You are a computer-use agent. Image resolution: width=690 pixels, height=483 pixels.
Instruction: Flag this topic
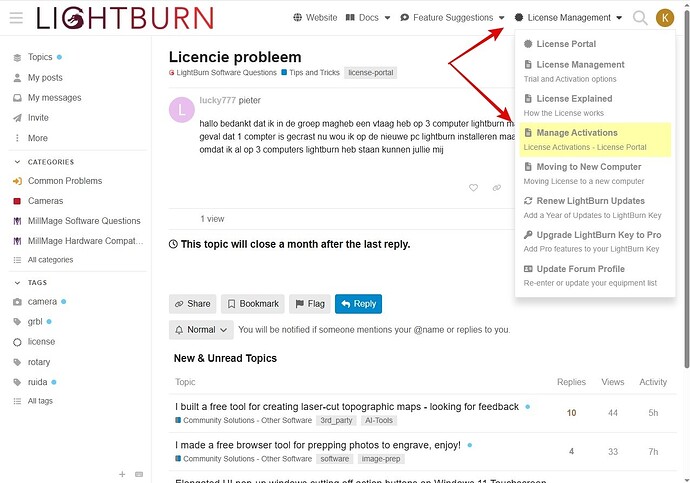[x=310, y=304]
